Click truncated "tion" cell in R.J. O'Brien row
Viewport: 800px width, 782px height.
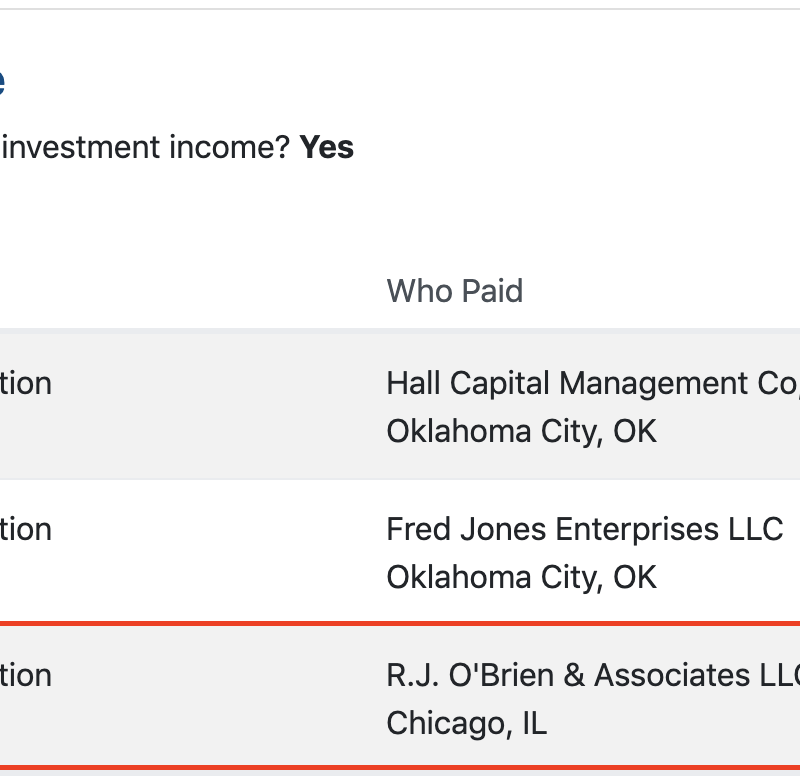coord(25,675)
